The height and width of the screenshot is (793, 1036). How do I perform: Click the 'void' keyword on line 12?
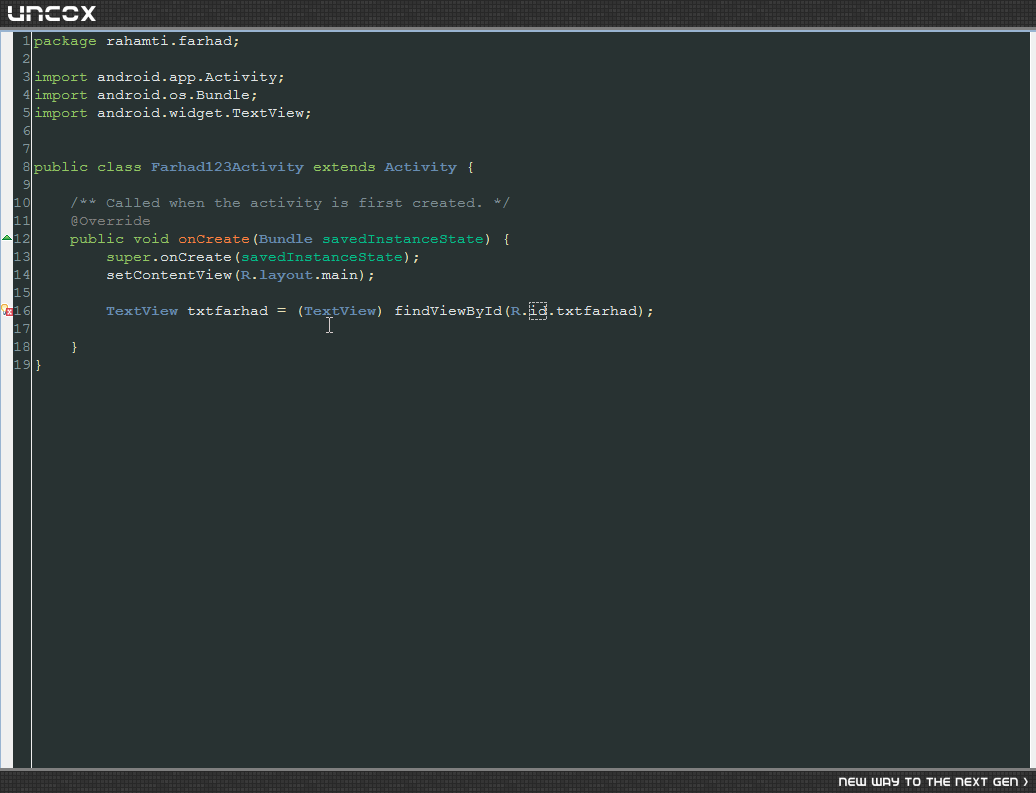pyautogui.click(x=151, y=239)
